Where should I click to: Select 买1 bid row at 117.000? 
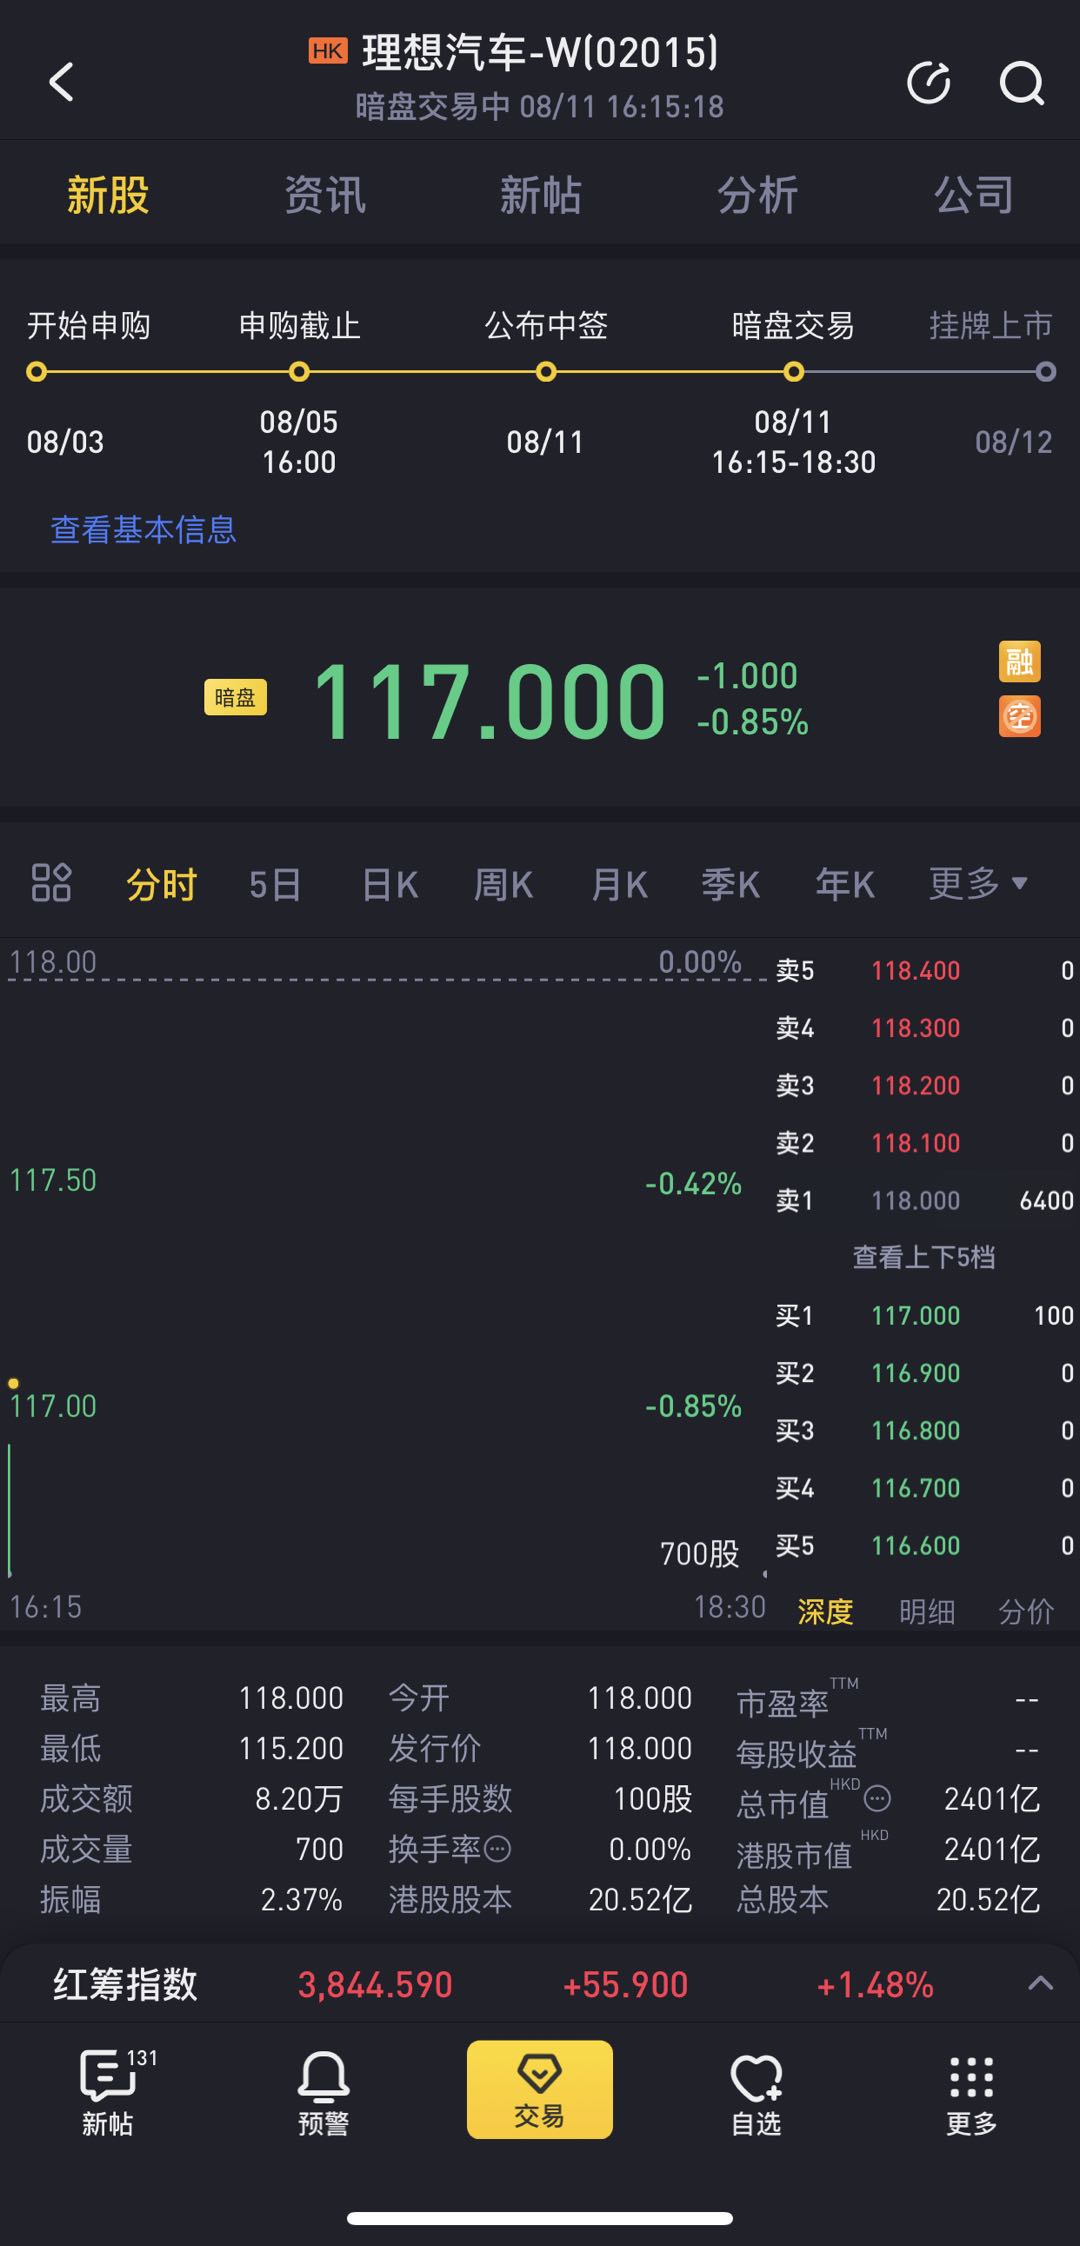pyautogui.click(x=925, y=1315)
